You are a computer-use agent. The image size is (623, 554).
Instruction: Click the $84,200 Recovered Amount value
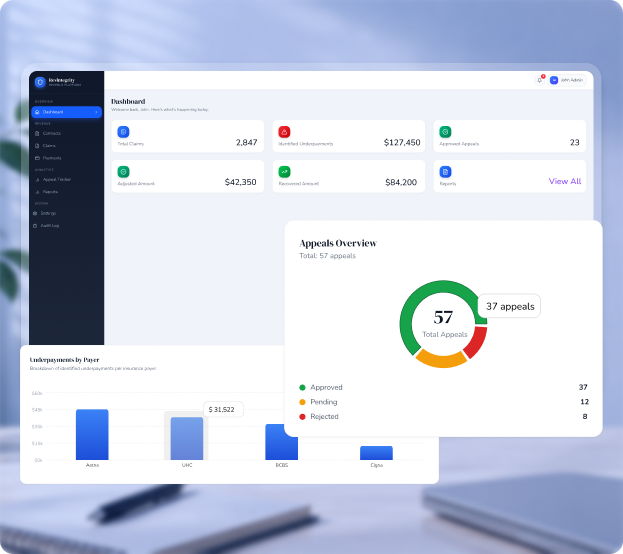click(x=401, y=182)
